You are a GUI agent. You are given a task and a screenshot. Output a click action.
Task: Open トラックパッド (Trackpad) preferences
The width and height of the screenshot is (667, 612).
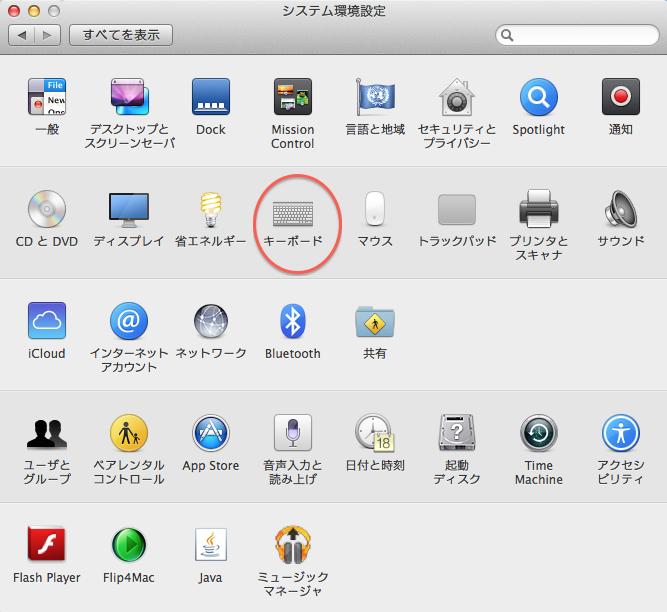457,209
